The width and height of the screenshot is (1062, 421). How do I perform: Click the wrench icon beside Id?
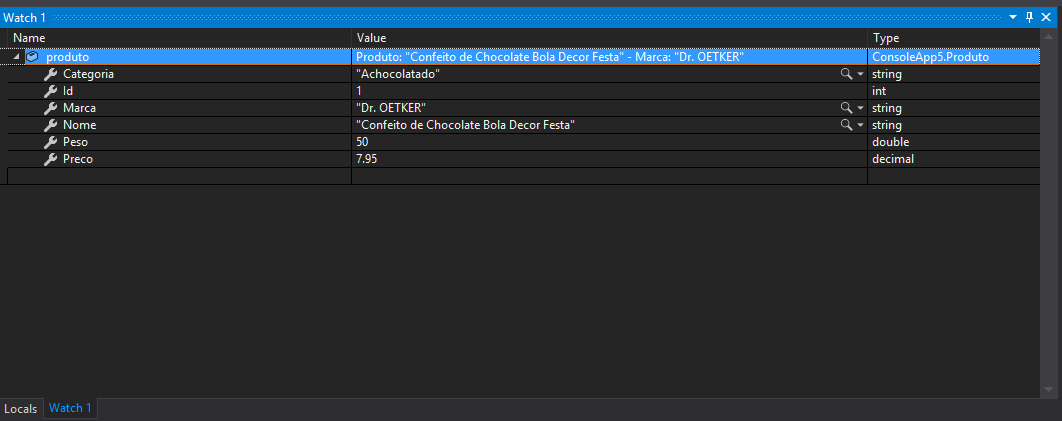tap(50, 91)
